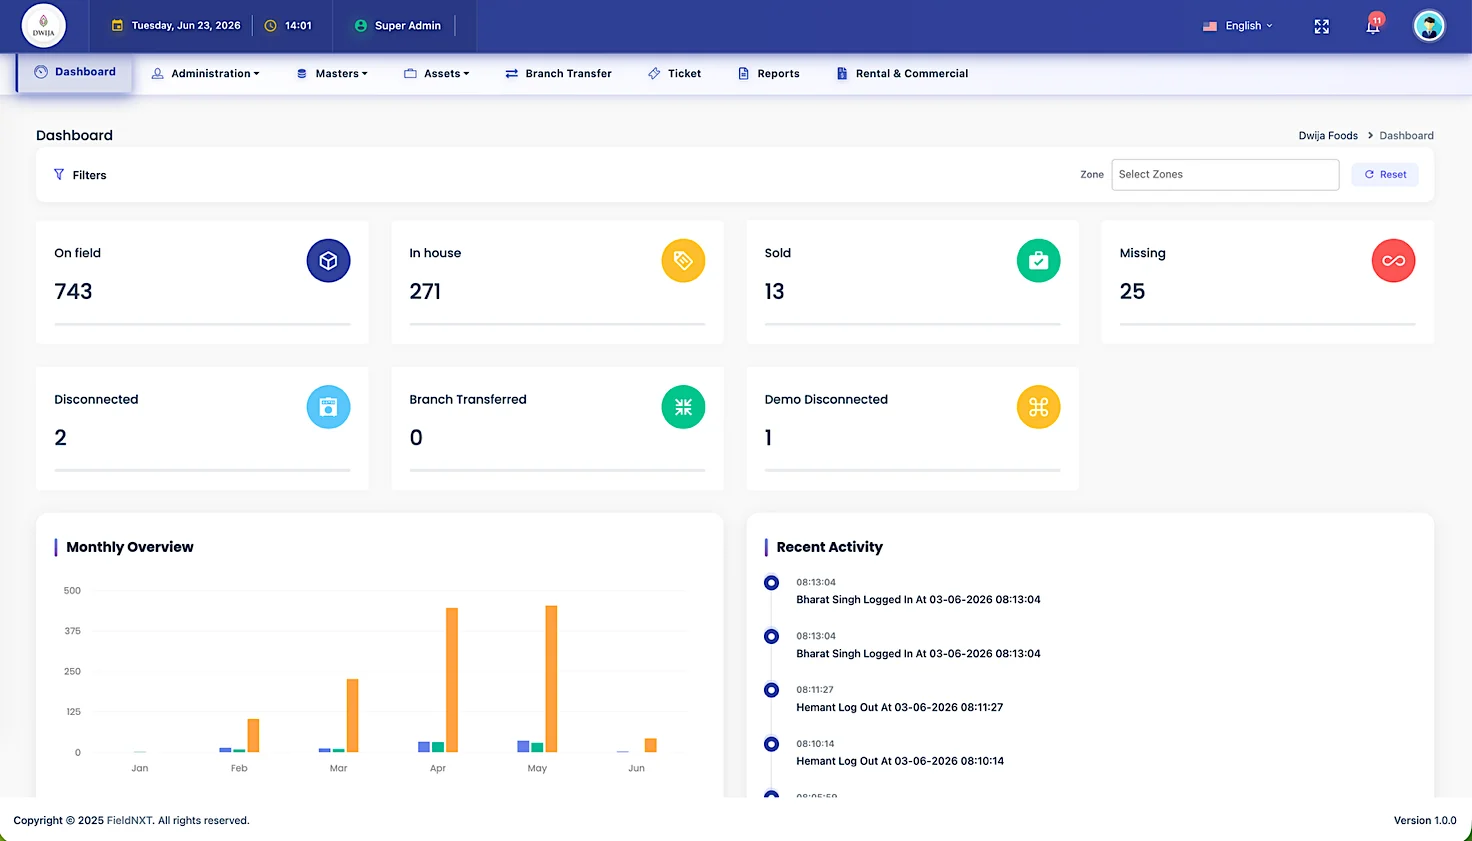This screenshot has width=1472, height=841.
Task: Click the Missing infinity icon
Action: pyautogui.click(x=1393, y=261)
